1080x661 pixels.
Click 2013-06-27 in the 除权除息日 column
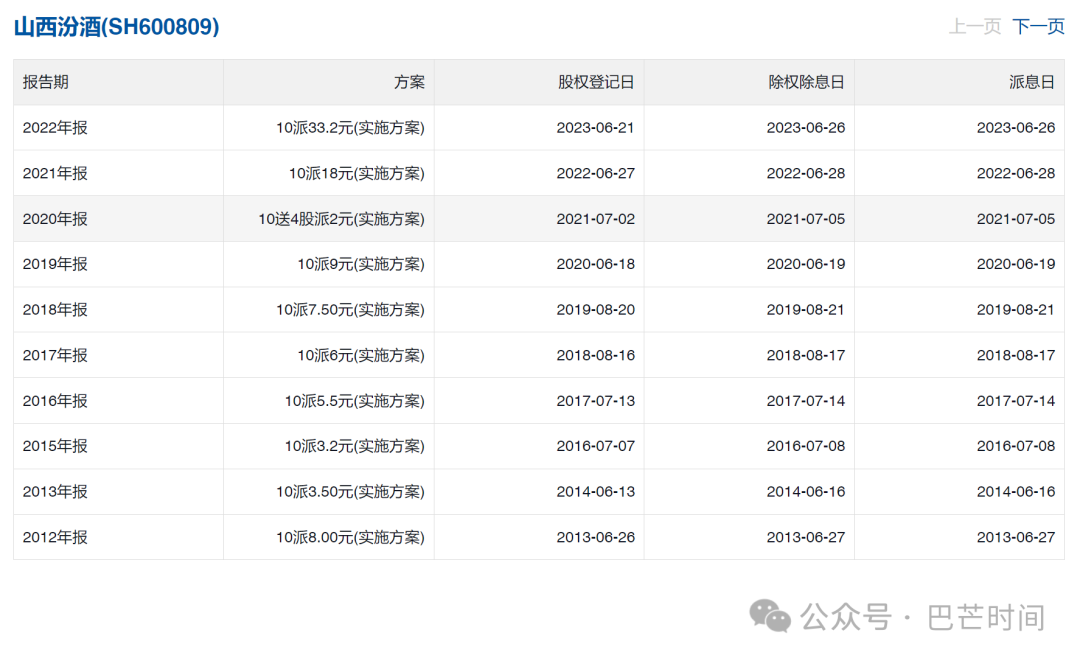[x=806, y=537]
